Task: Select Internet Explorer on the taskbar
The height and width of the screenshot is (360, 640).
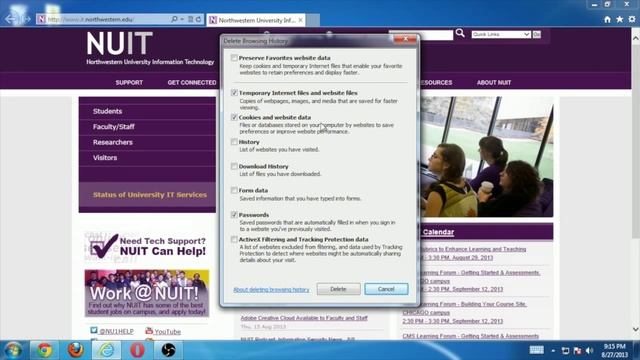Action: 106,350
